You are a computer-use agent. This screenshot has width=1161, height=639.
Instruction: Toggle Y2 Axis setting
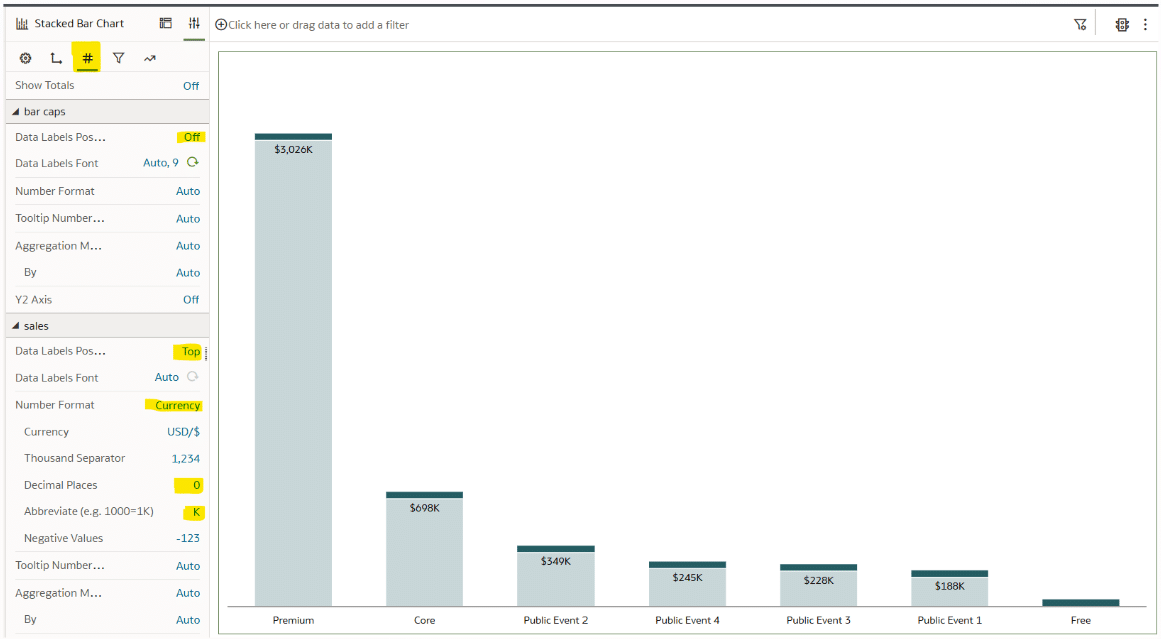pyautogui.click(x=191, y=299)
